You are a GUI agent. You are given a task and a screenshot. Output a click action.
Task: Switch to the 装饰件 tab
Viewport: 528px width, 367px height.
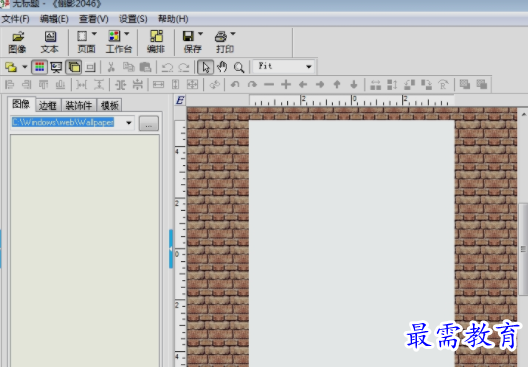[78, 105]
